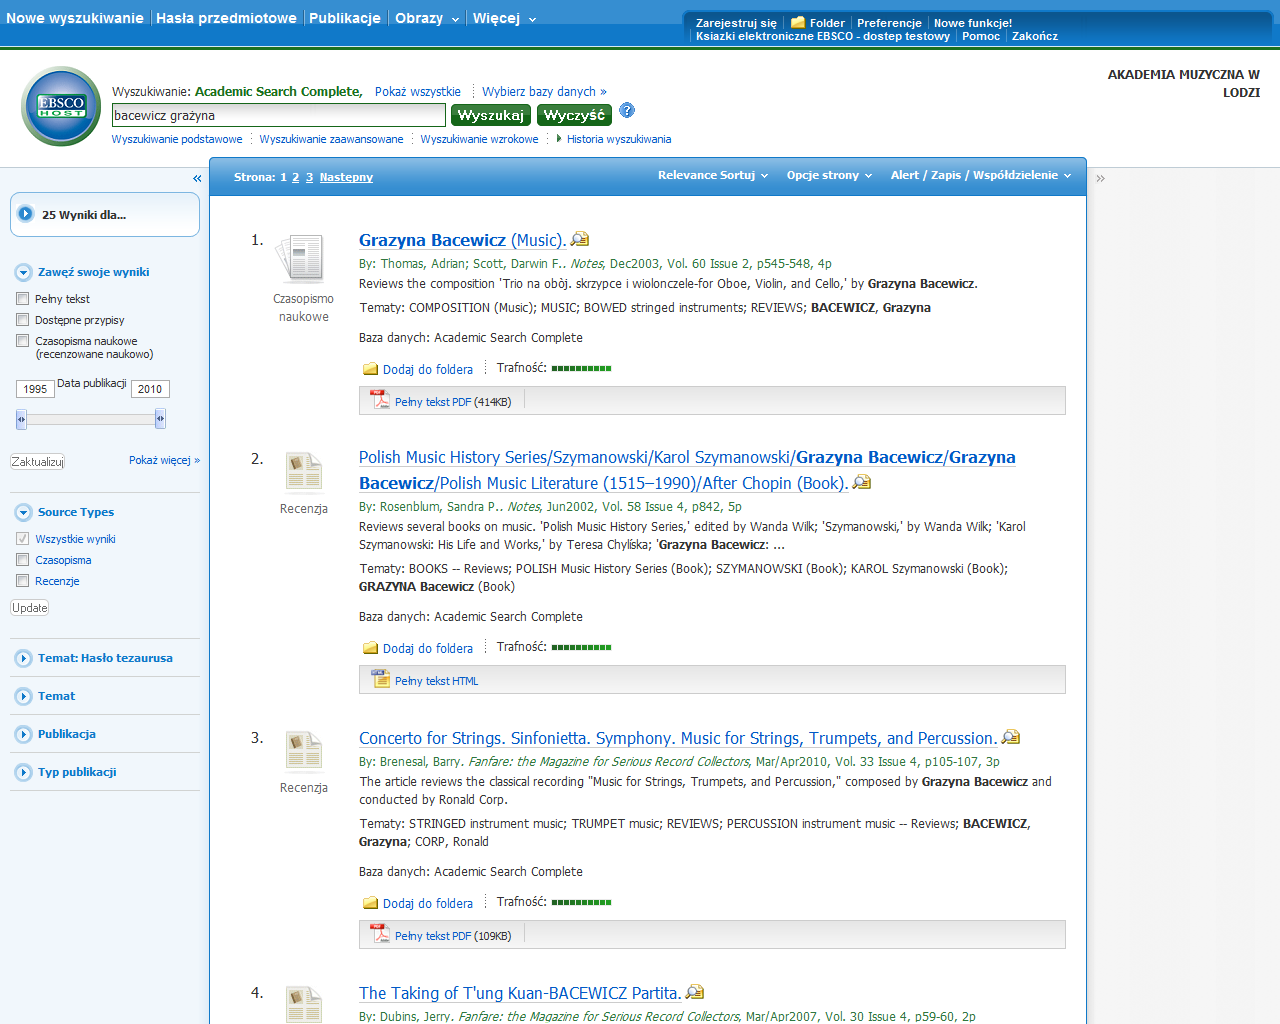Click Pokaż więcej in sidebar

(164, 460)
